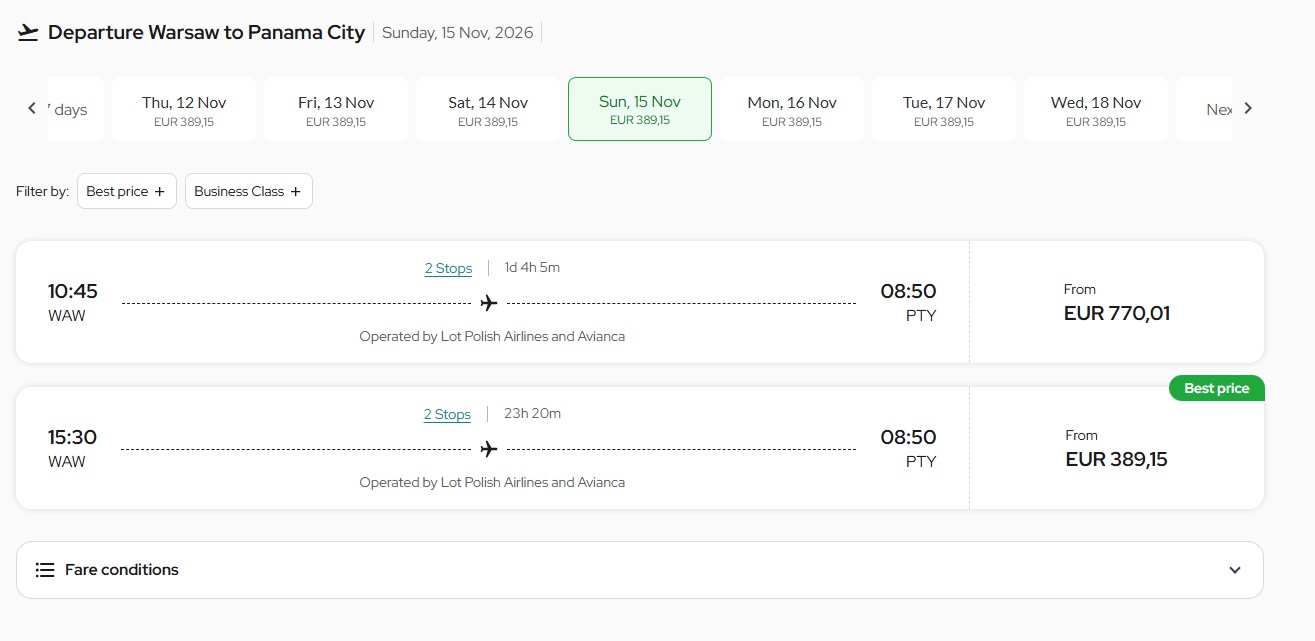
Task: Go to next dates with right arrow
Action: pos(1247,108)
